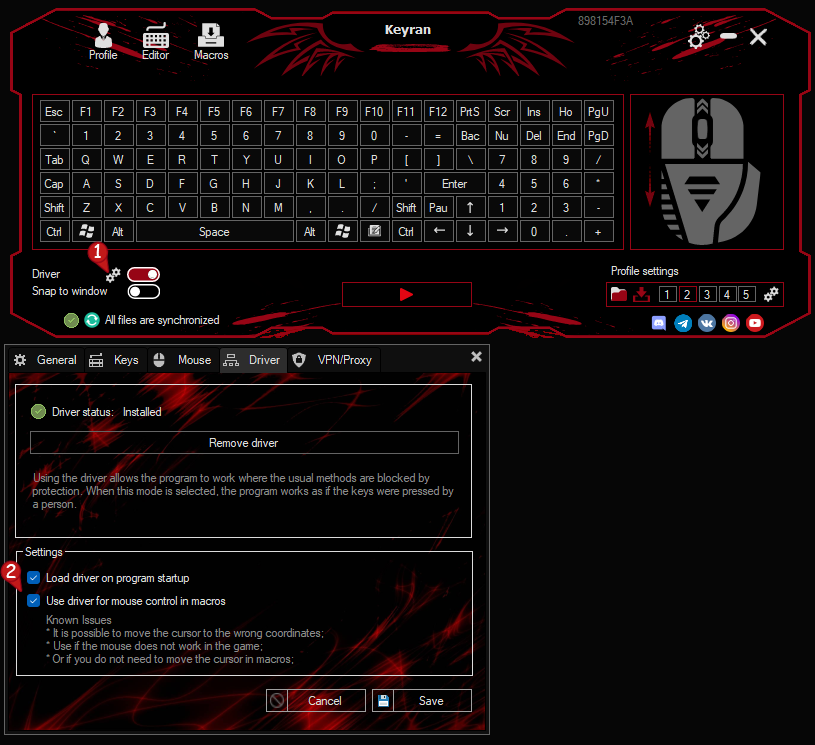Select profile slot 2
The image size is (815, 745).
click(687, 295)
